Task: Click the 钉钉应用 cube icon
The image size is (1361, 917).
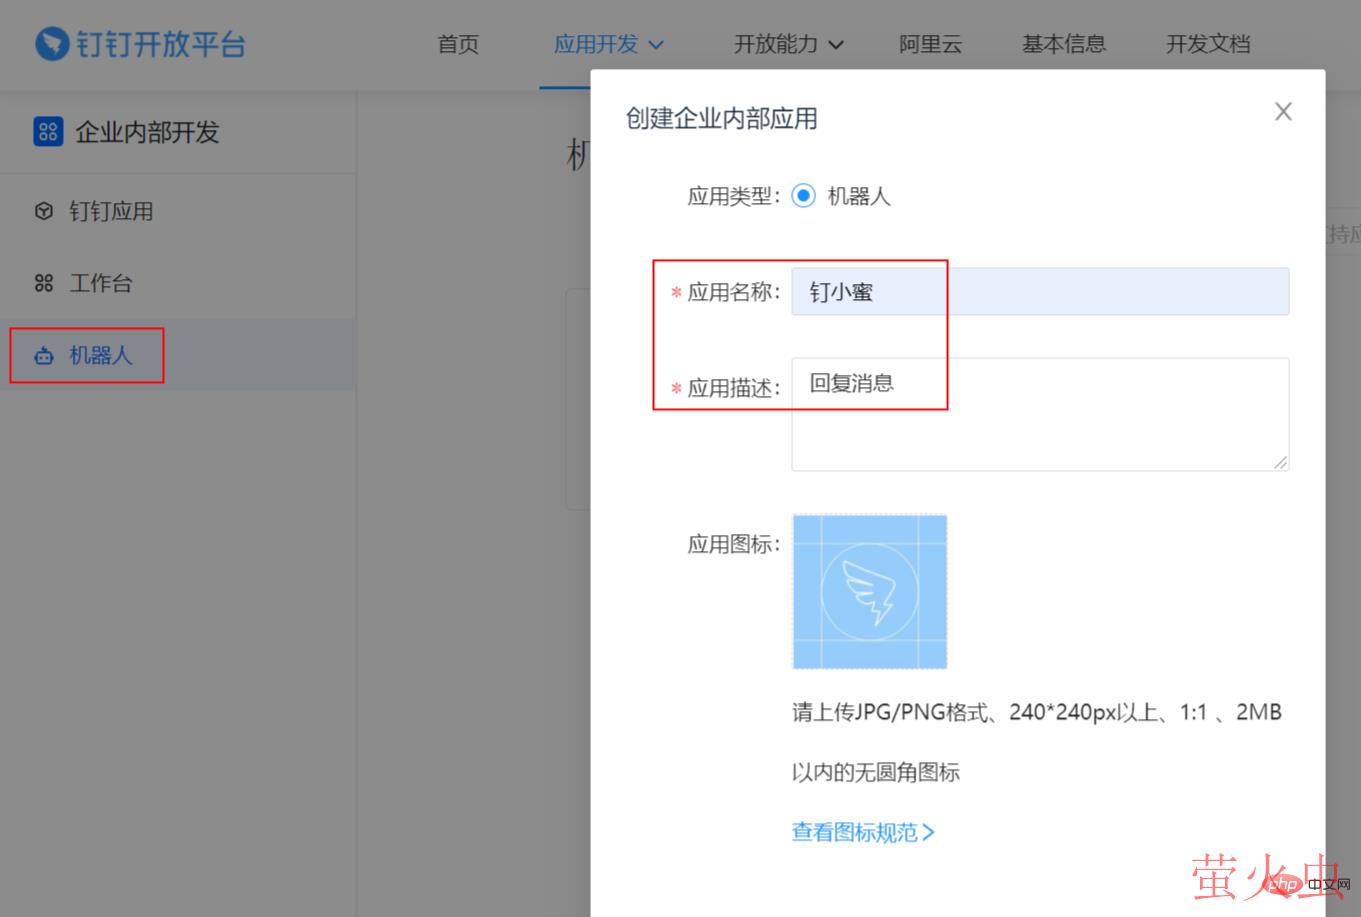Action: [44, 211]
